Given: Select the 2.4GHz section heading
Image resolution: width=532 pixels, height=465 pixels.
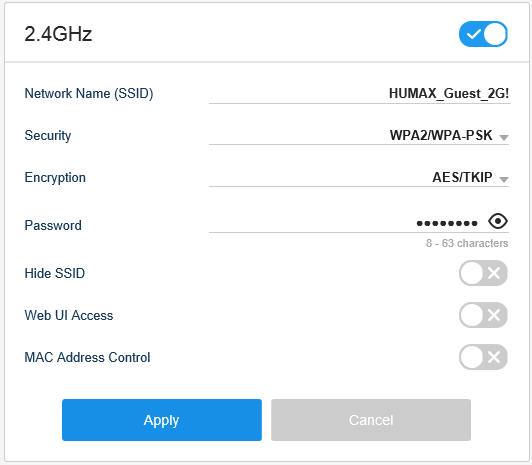Looking at the screenshot, I should pos(58,34).
